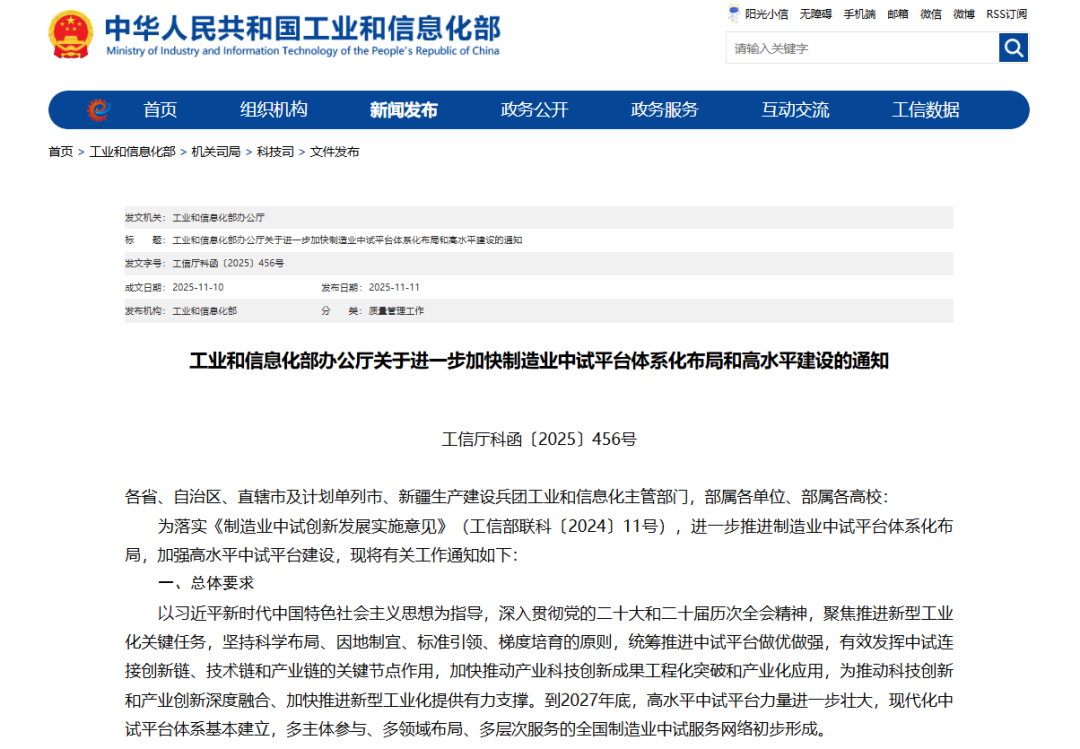Screen dimensions: 1080x749
Task: Click the 阳光小信 assistant icon
Action: pyautogui.click(x=762, y=13)
